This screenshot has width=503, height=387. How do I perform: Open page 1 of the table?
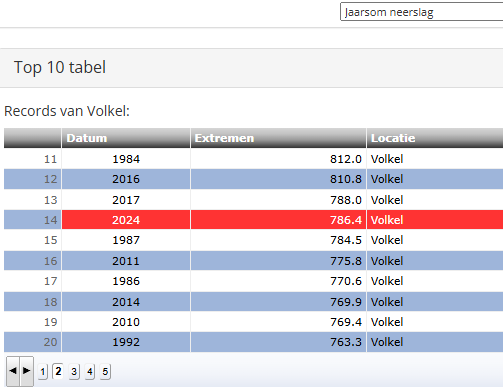click(43, 371)
